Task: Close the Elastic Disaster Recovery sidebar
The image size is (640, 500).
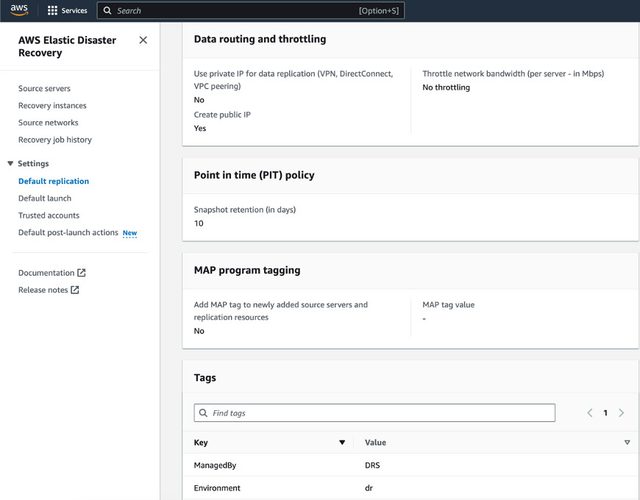Action: pos(143,40)
